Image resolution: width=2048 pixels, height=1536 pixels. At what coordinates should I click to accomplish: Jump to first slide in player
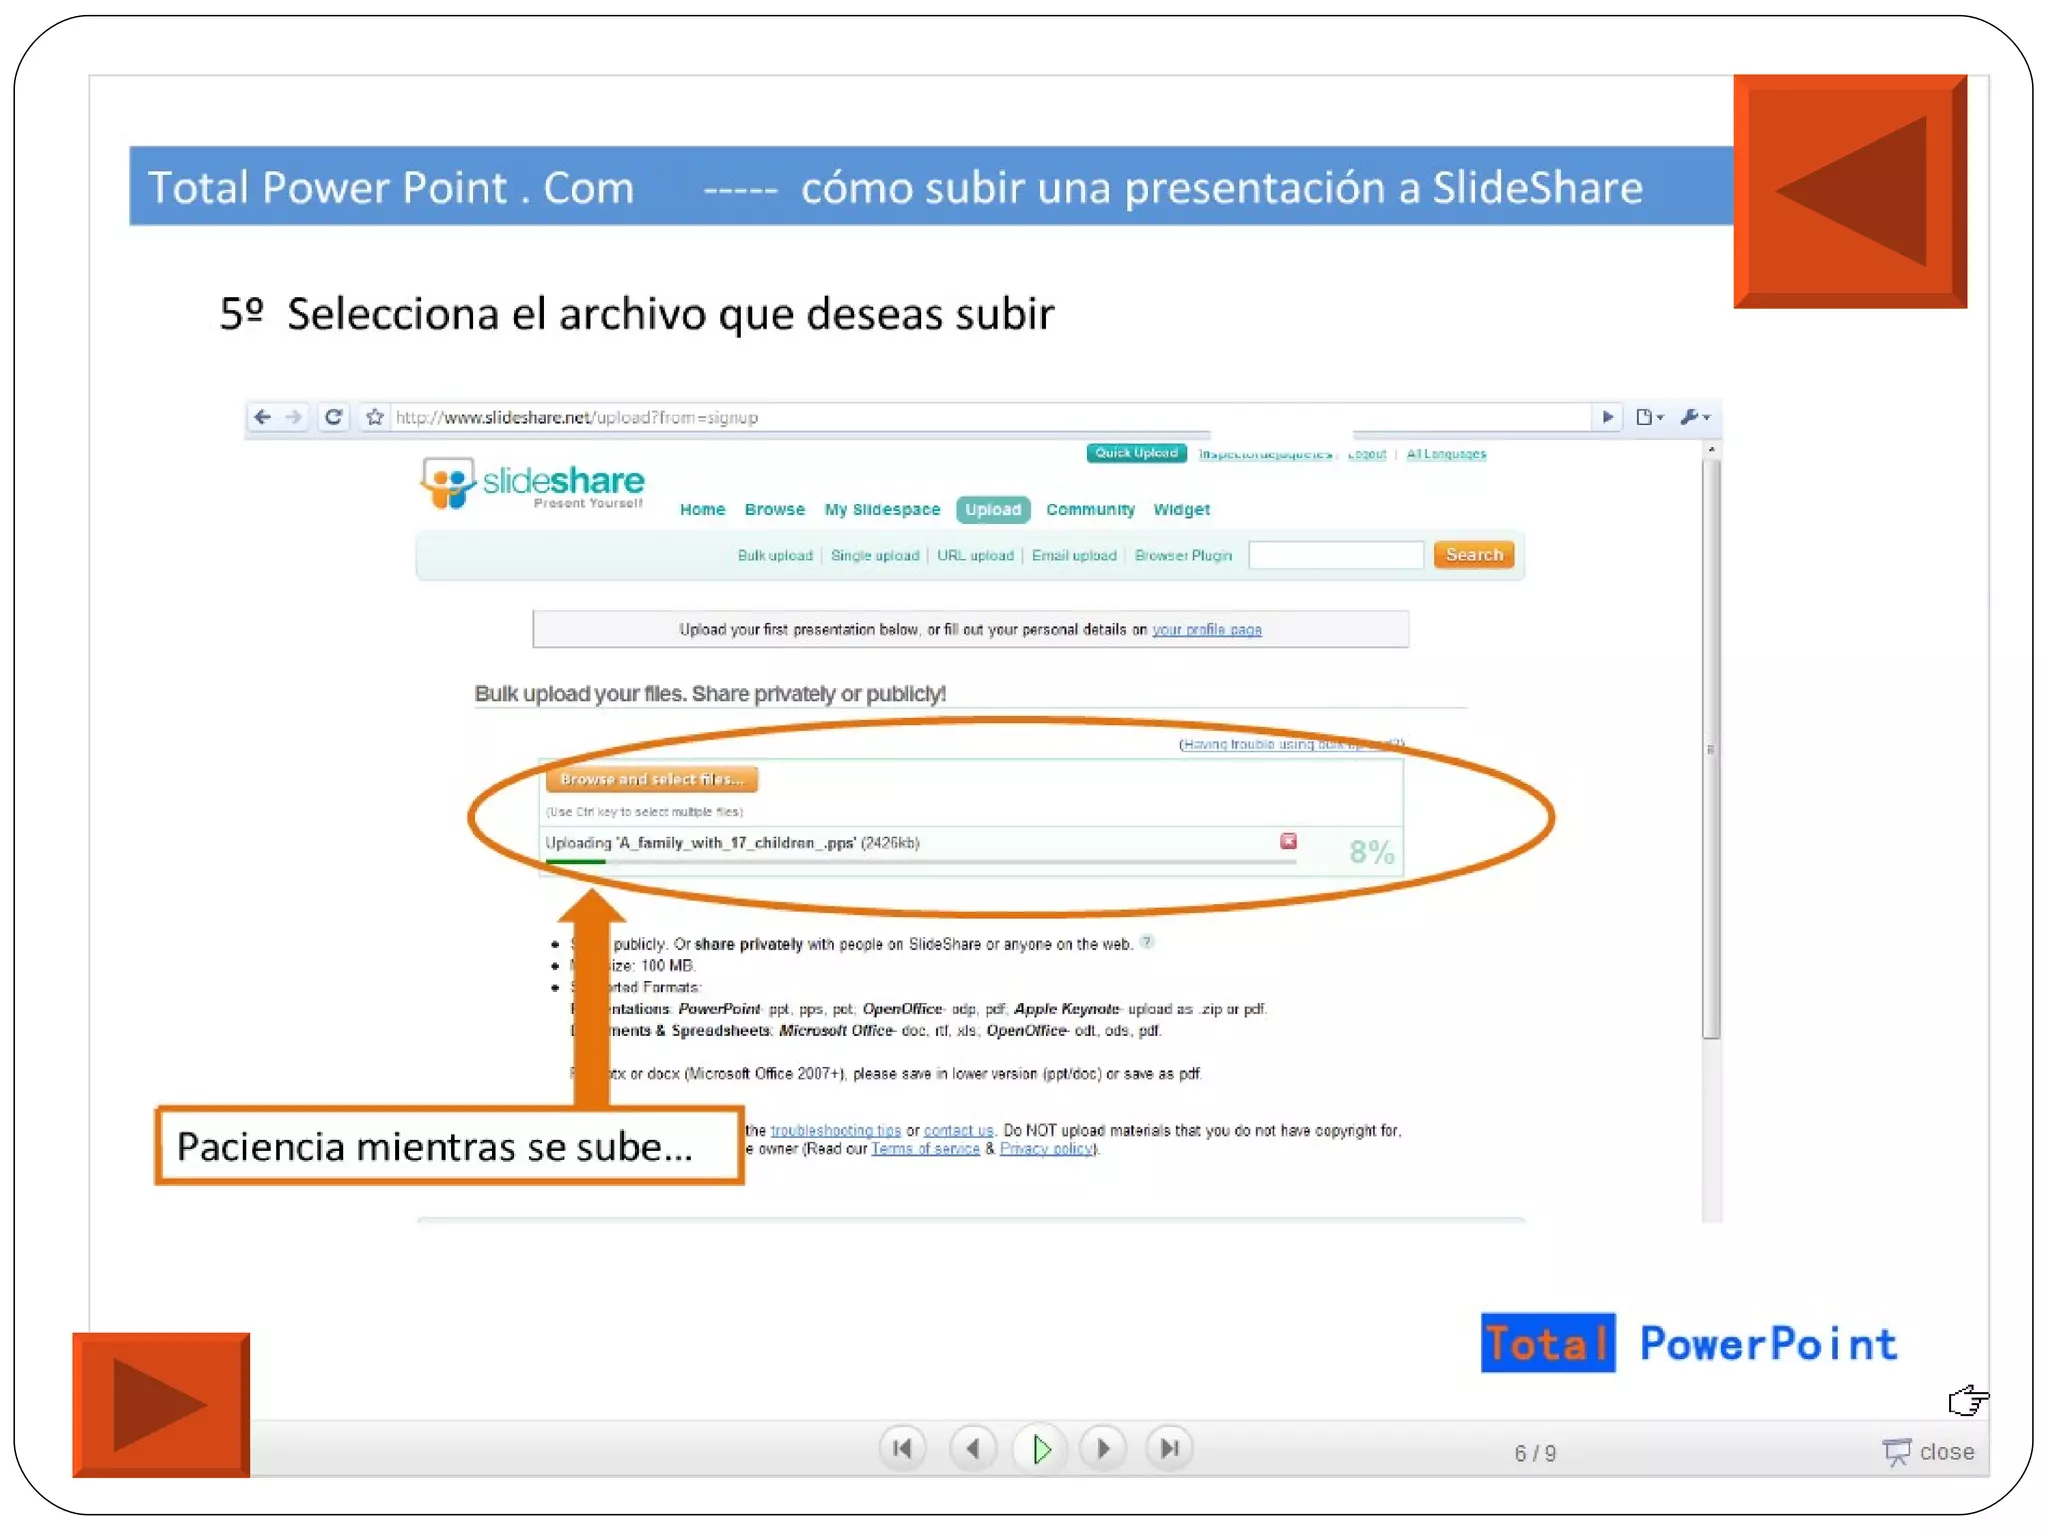(902, 1448)
